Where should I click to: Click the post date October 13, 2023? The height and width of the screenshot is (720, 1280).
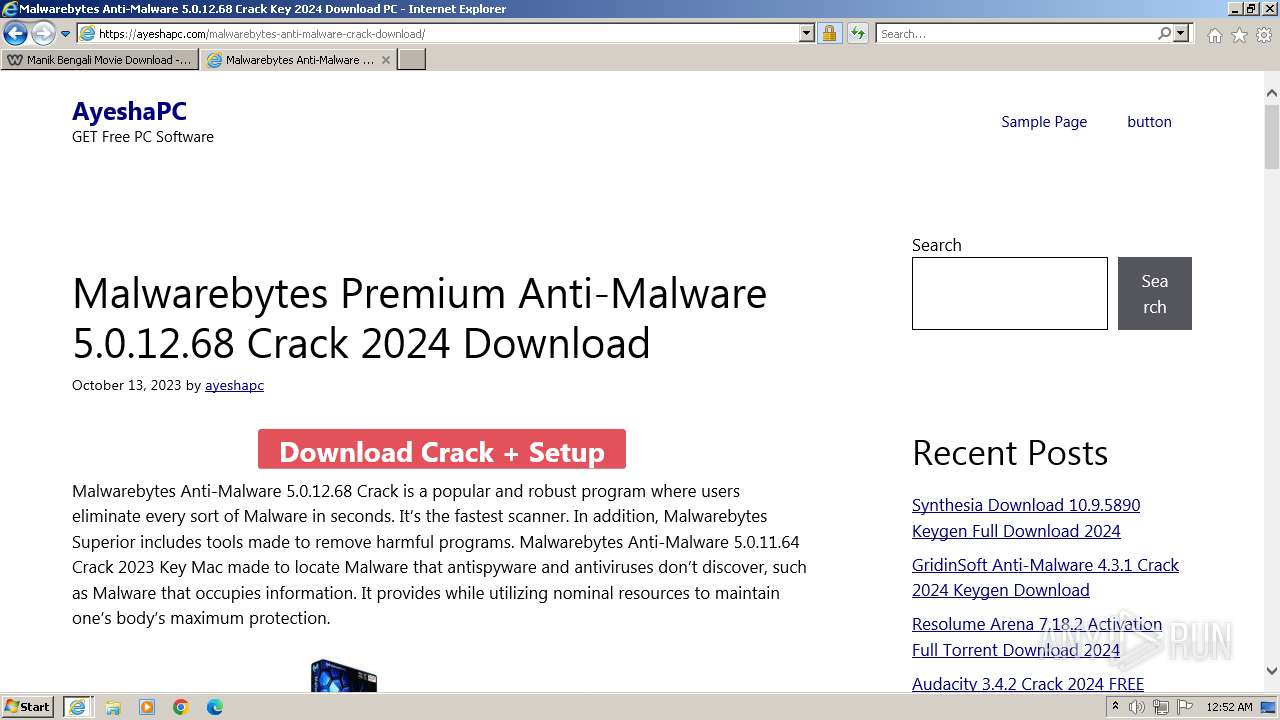click(x=126, y=385)
